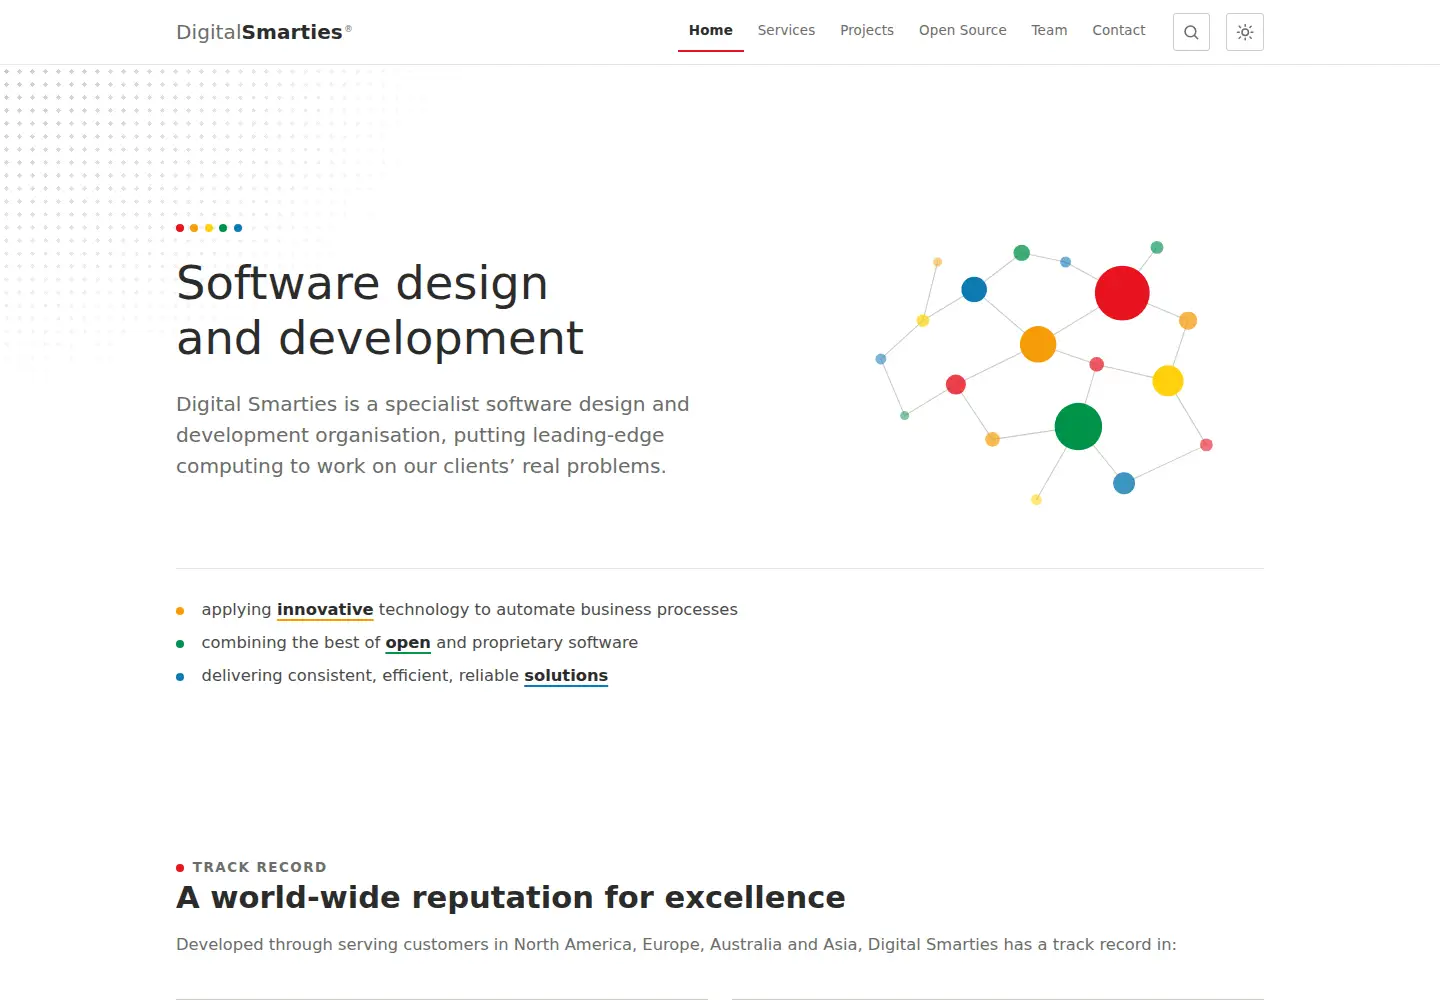1440x1000 pixels.
Task: Click "A world-wide reputation for excellence" heading
Action: pos(511,897)
